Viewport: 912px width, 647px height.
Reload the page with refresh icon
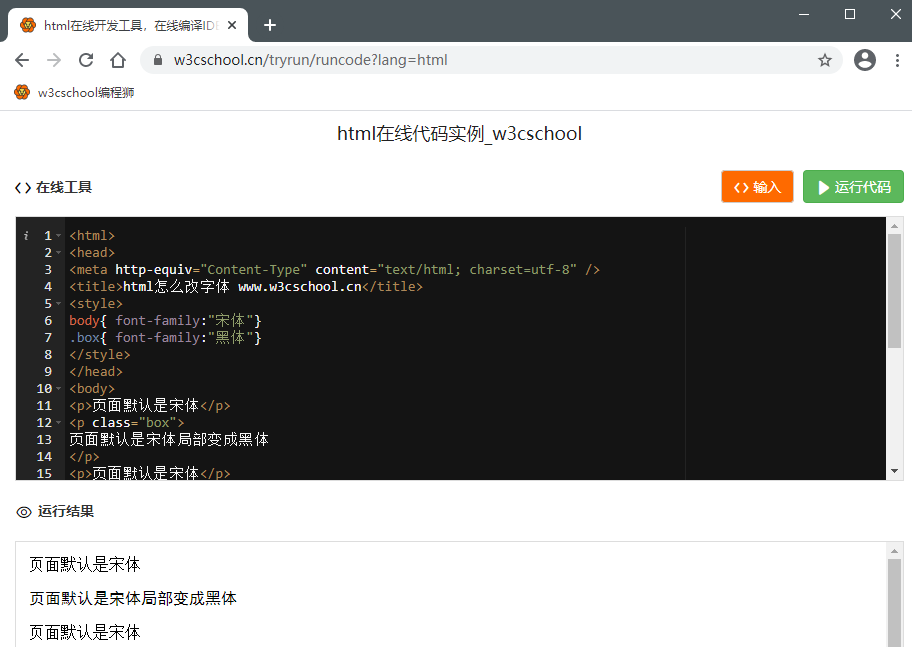pos(86,60)
